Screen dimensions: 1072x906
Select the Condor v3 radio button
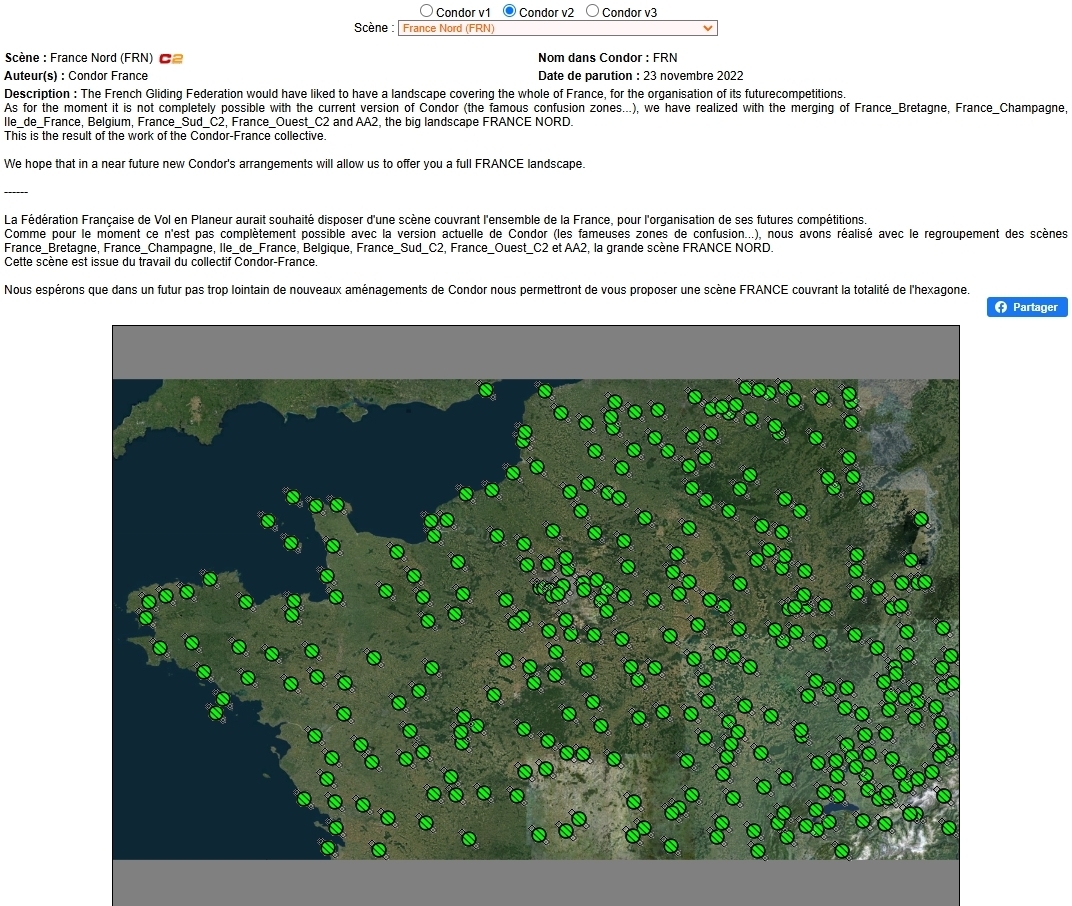click(593, 11)
